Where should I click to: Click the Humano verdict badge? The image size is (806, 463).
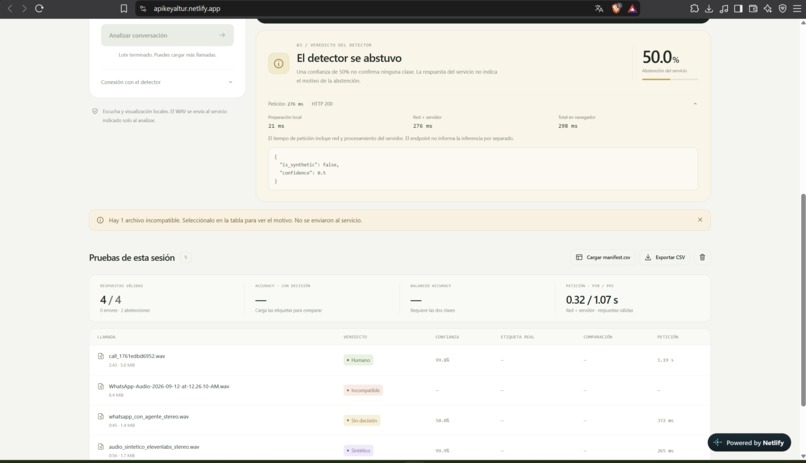click(x=358, y=360)
